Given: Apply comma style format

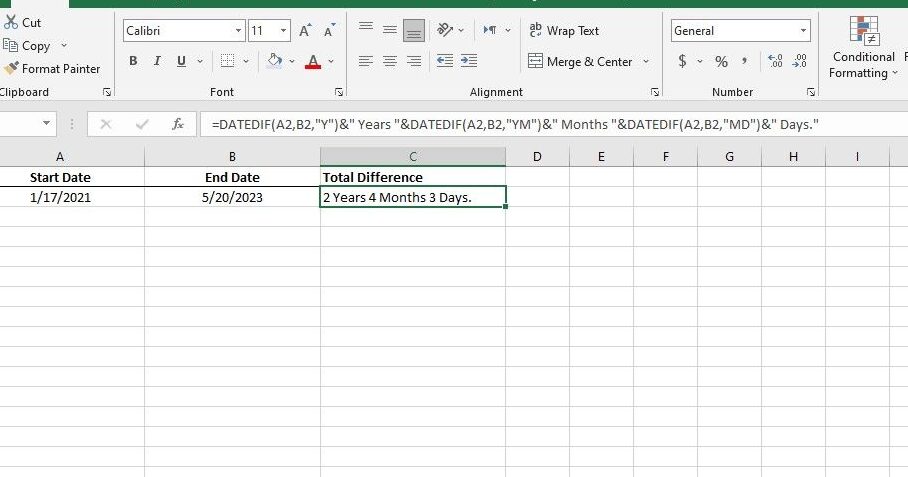Looking at the screenshot, I should click(x=745, y=61).
